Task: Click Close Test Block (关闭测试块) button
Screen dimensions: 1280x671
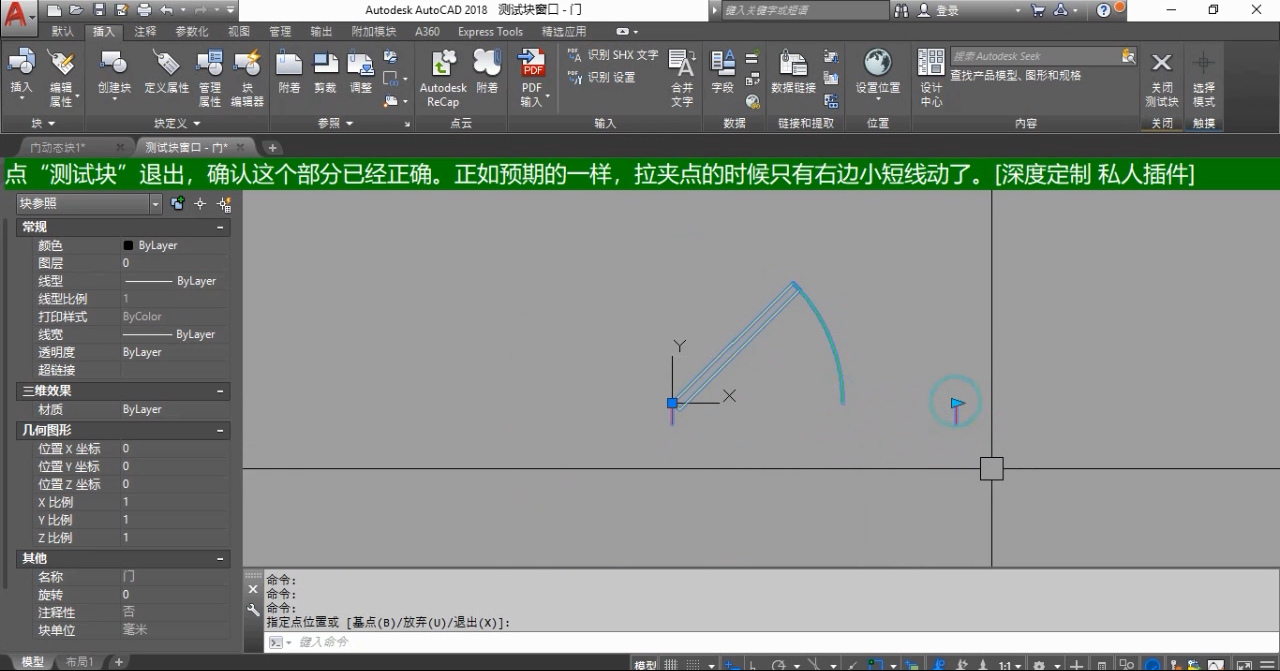Action: click(x=1161, y=78)
